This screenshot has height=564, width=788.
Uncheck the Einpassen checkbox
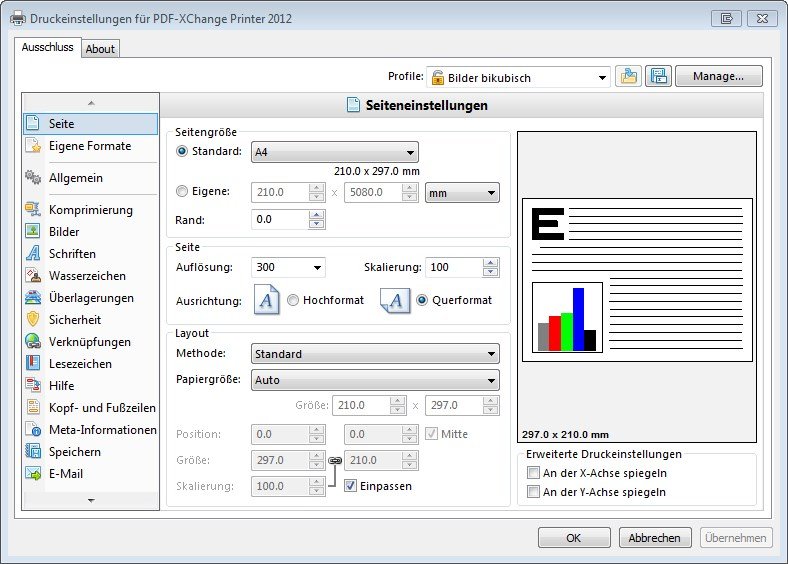tap(350, 486)
